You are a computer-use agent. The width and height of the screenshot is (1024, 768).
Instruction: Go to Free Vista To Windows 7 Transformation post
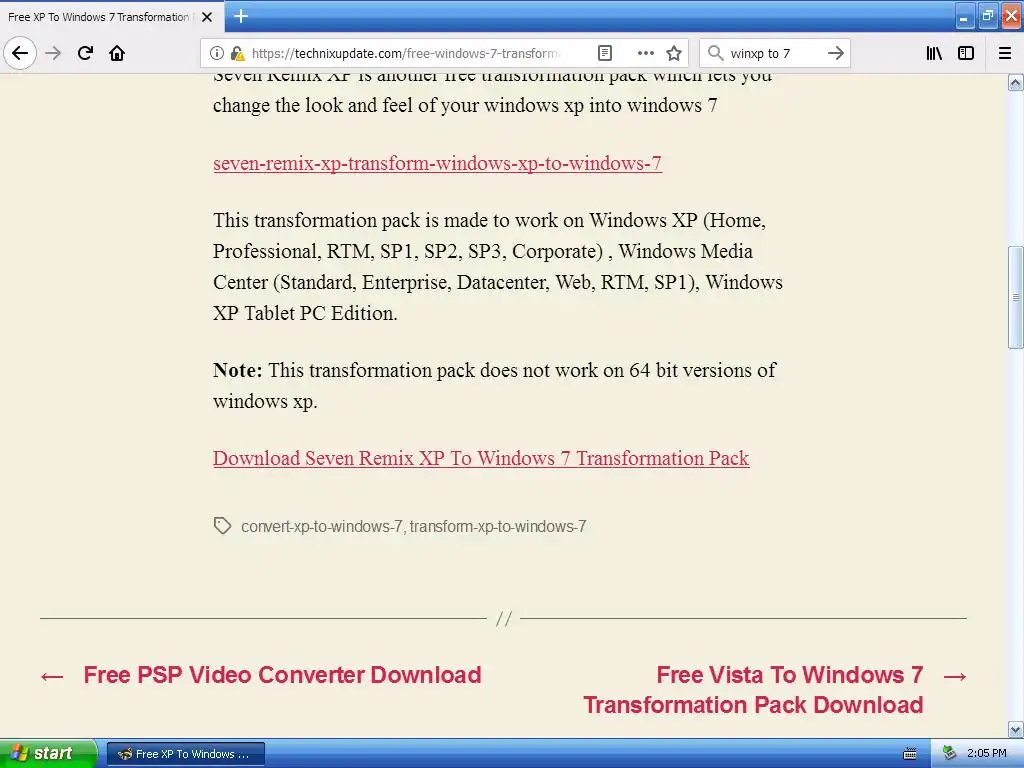(x=753, y=690)
